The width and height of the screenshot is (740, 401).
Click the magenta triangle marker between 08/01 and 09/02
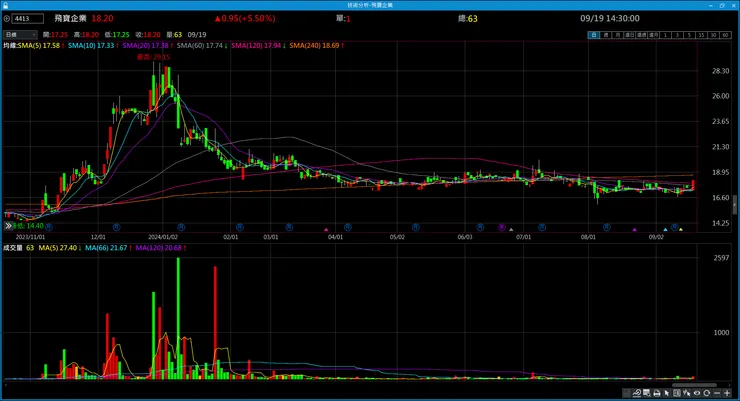(x=635, y=230)
